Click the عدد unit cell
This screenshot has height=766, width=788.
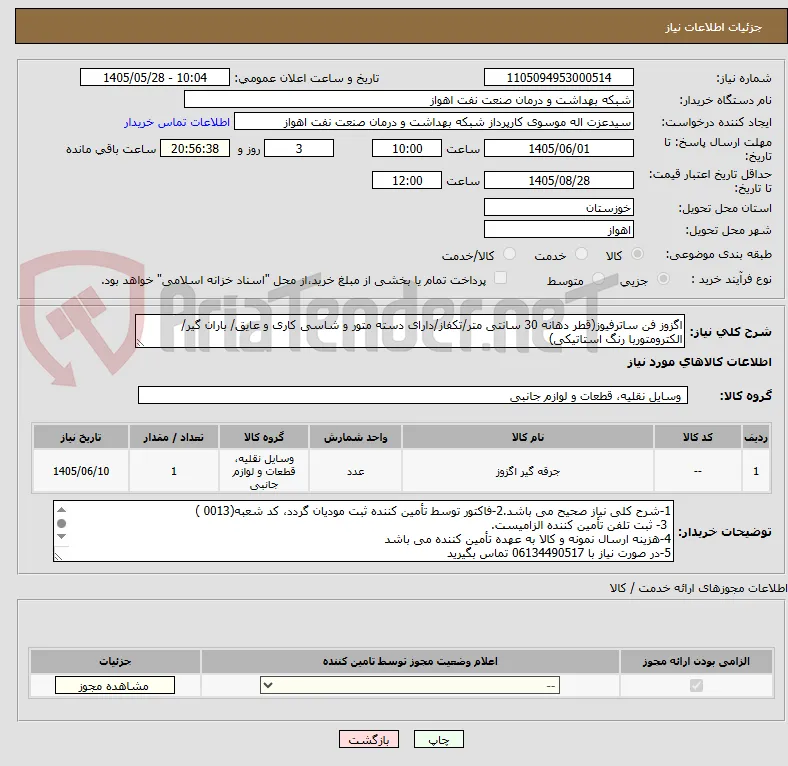click(x=355, y=471)
